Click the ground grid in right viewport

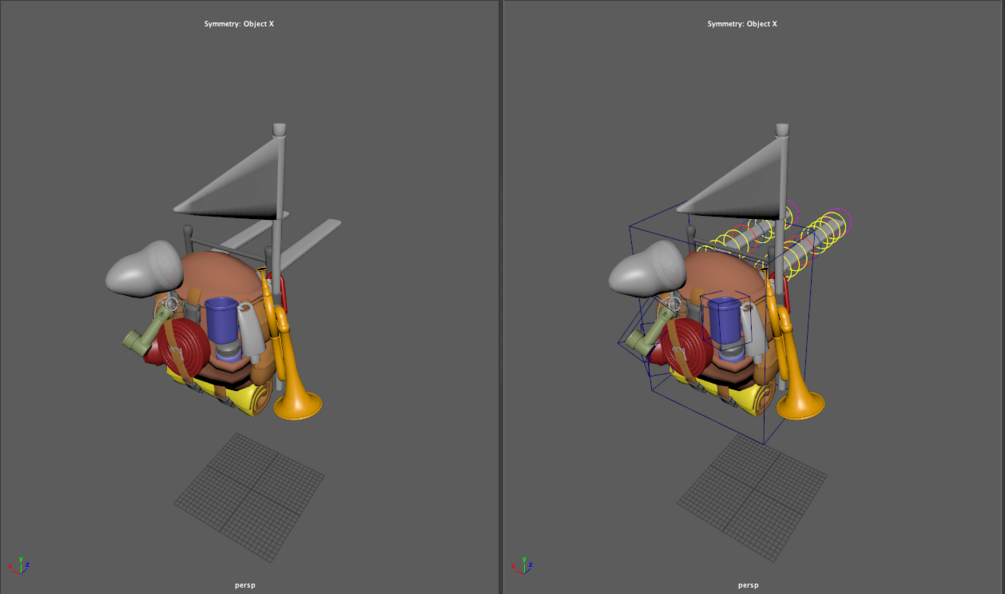752,497
